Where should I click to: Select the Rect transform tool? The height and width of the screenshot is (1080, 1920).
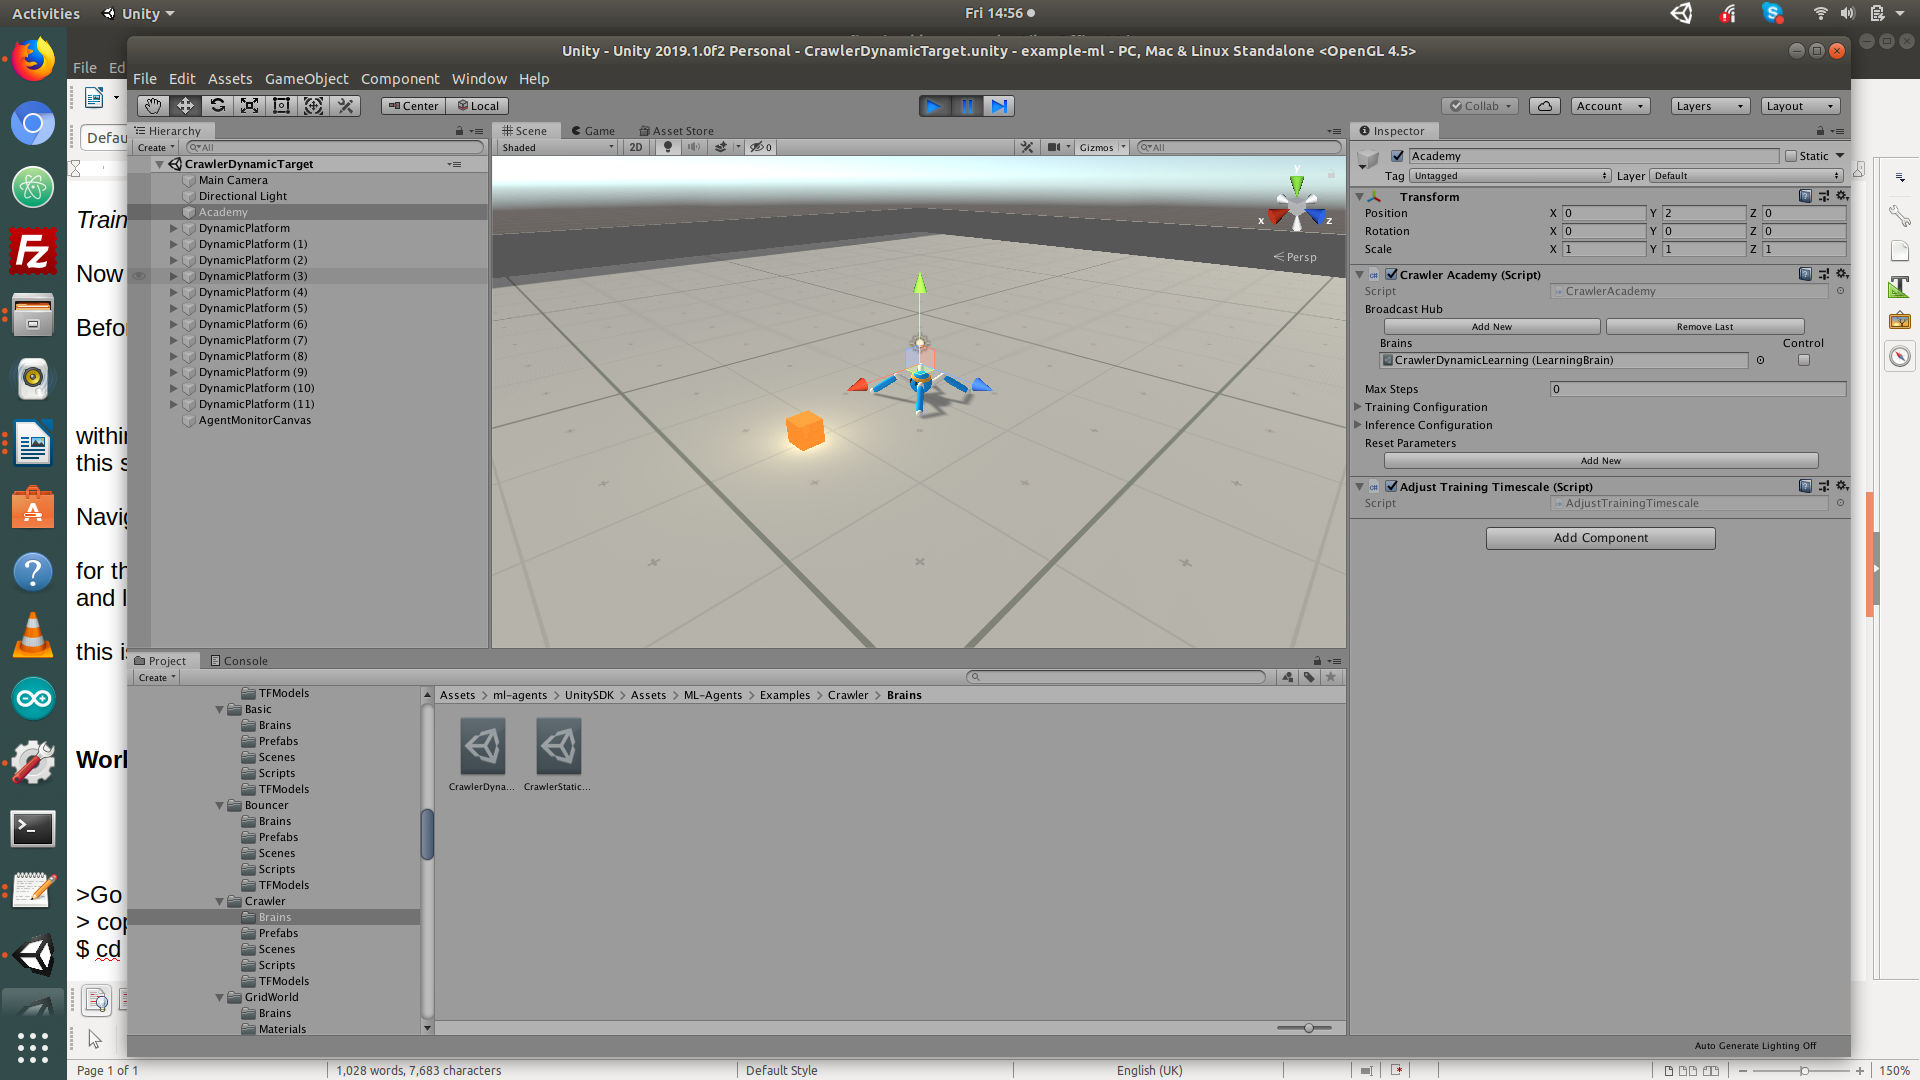click(x=281, y=106)
